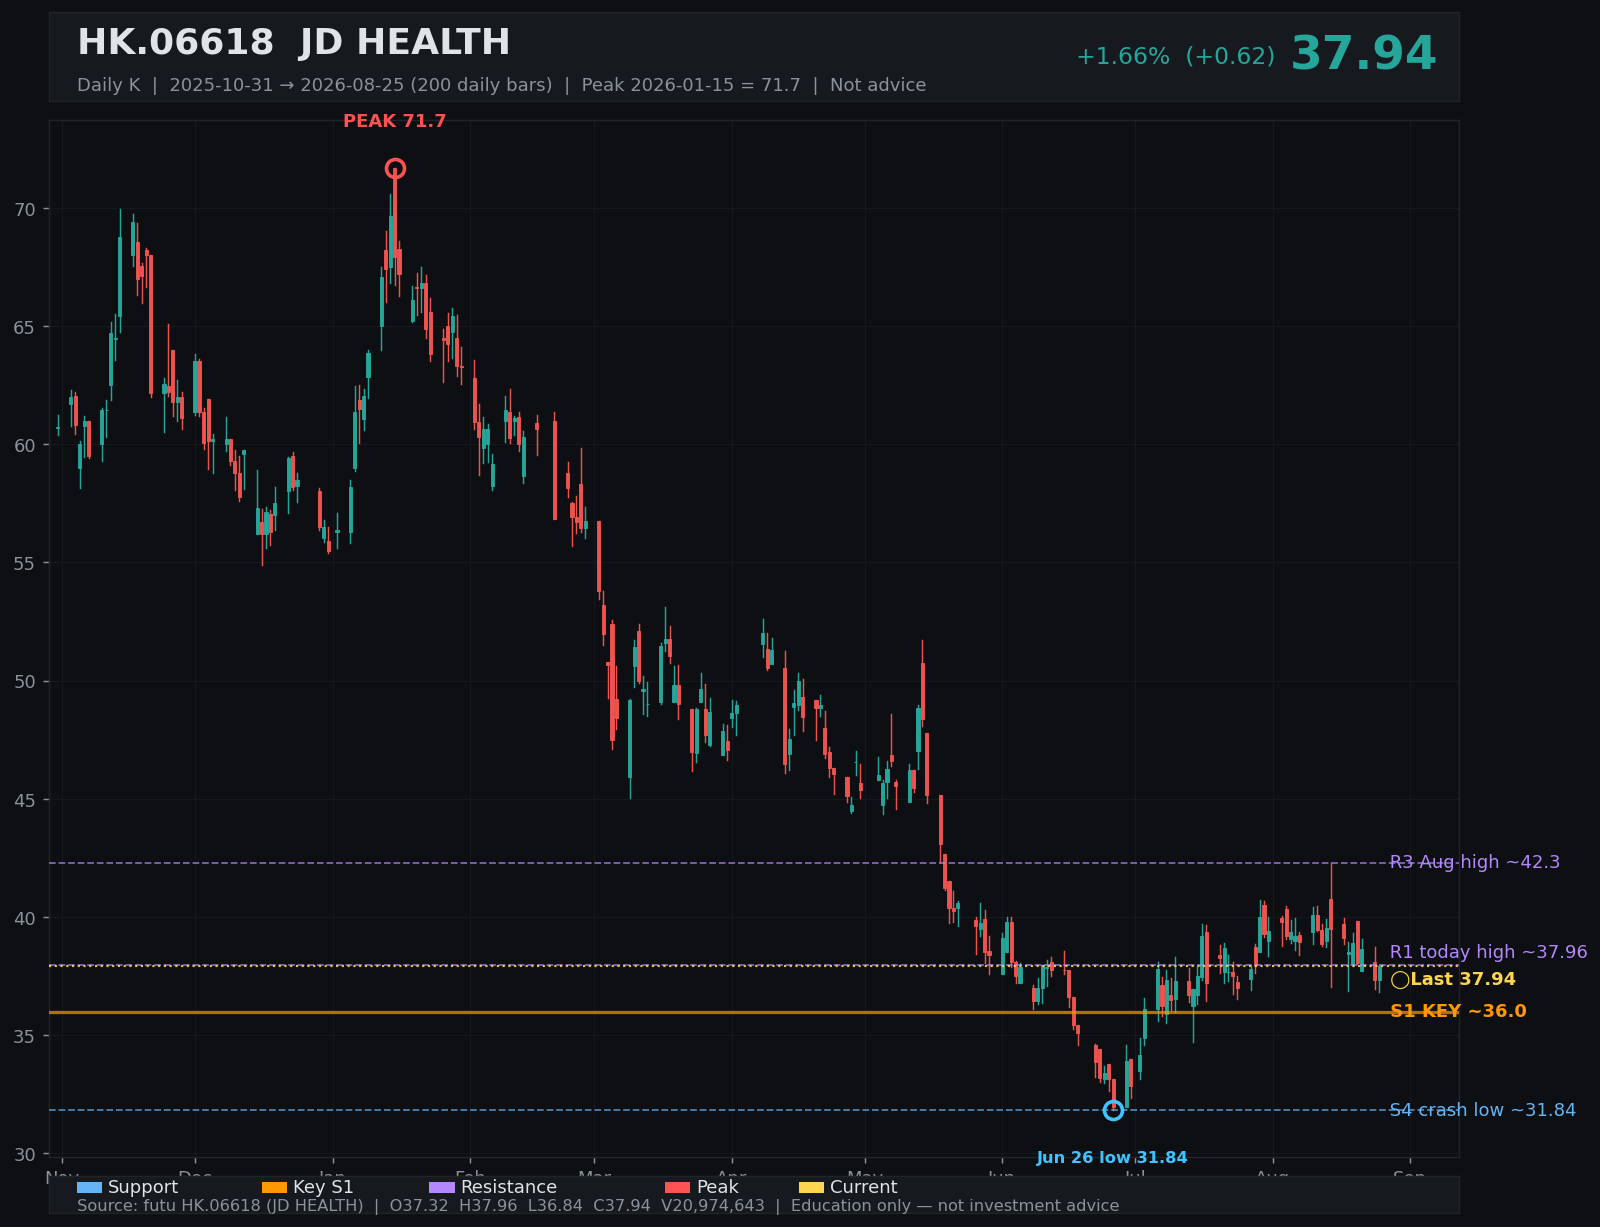Click the 45 price axis label
This screenshot has height=1227, width=1600.
click(25, 800)
